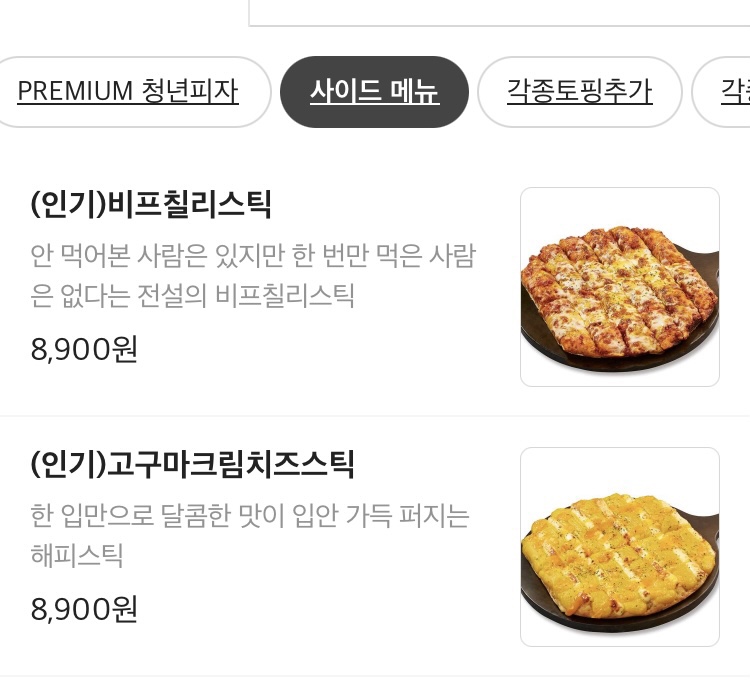Tap the (인기) badge text on 비프칠리스틱

(68, 204)
